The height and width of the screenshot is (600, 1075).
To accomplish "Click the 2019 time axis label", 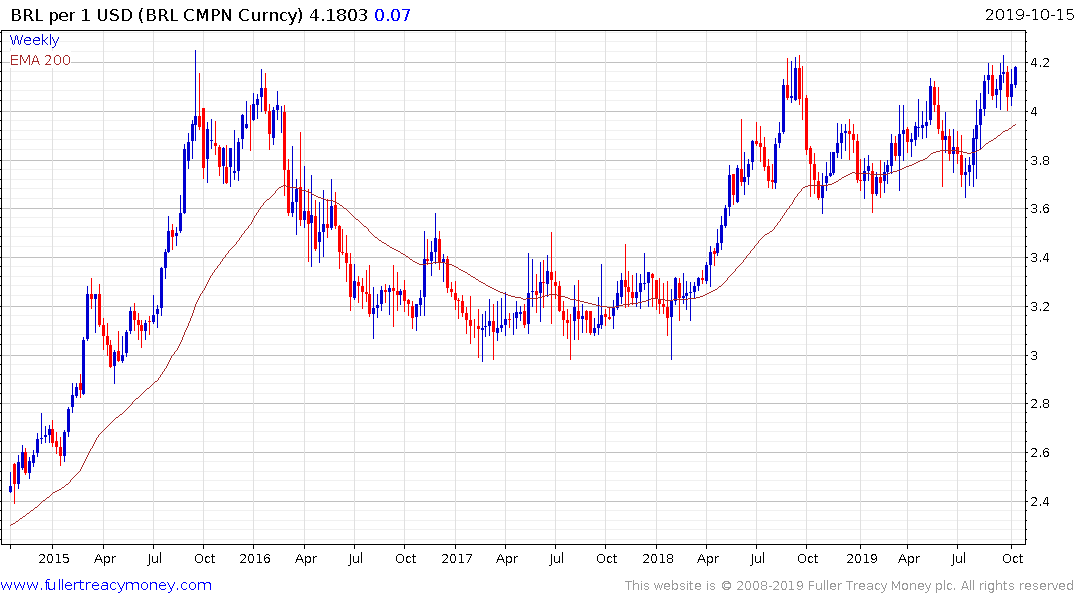I will 862,558.
